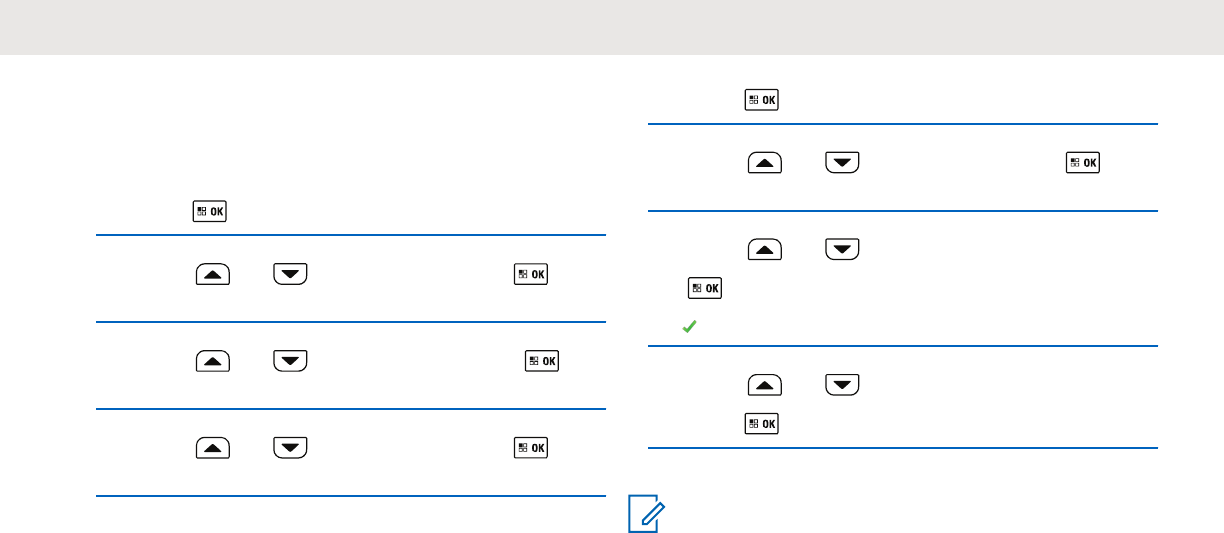Click the lone OK key icon topping the right column
Viewport: 1224px width, 533px height.
[x=762, y=100]
